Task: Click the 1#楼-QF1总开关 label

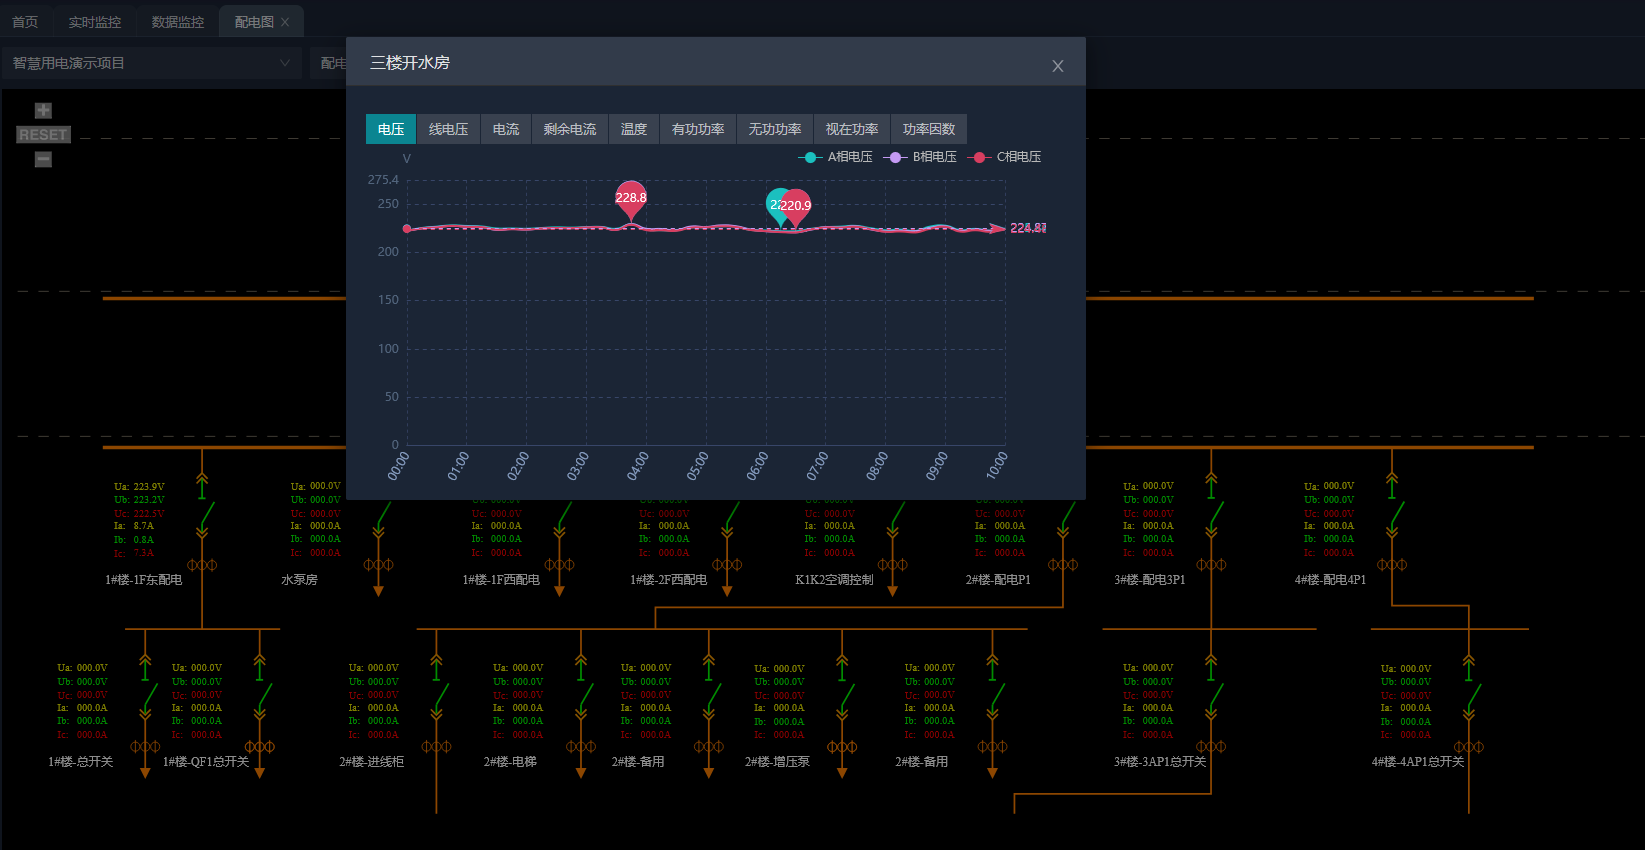Action: 206,762
